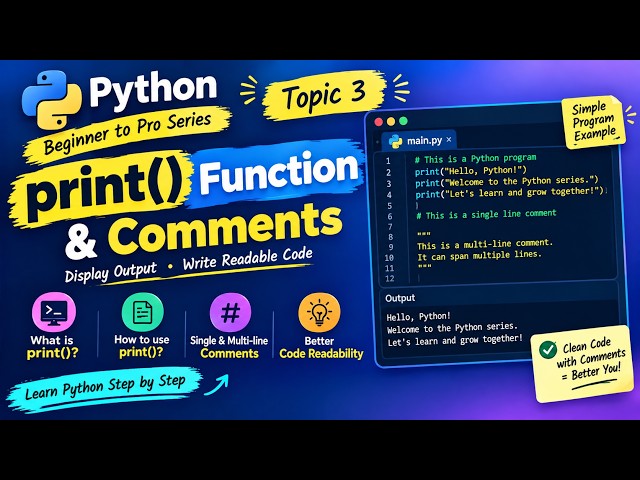
Task: Click the purple hash symbol icon
Action: point(230,313)
